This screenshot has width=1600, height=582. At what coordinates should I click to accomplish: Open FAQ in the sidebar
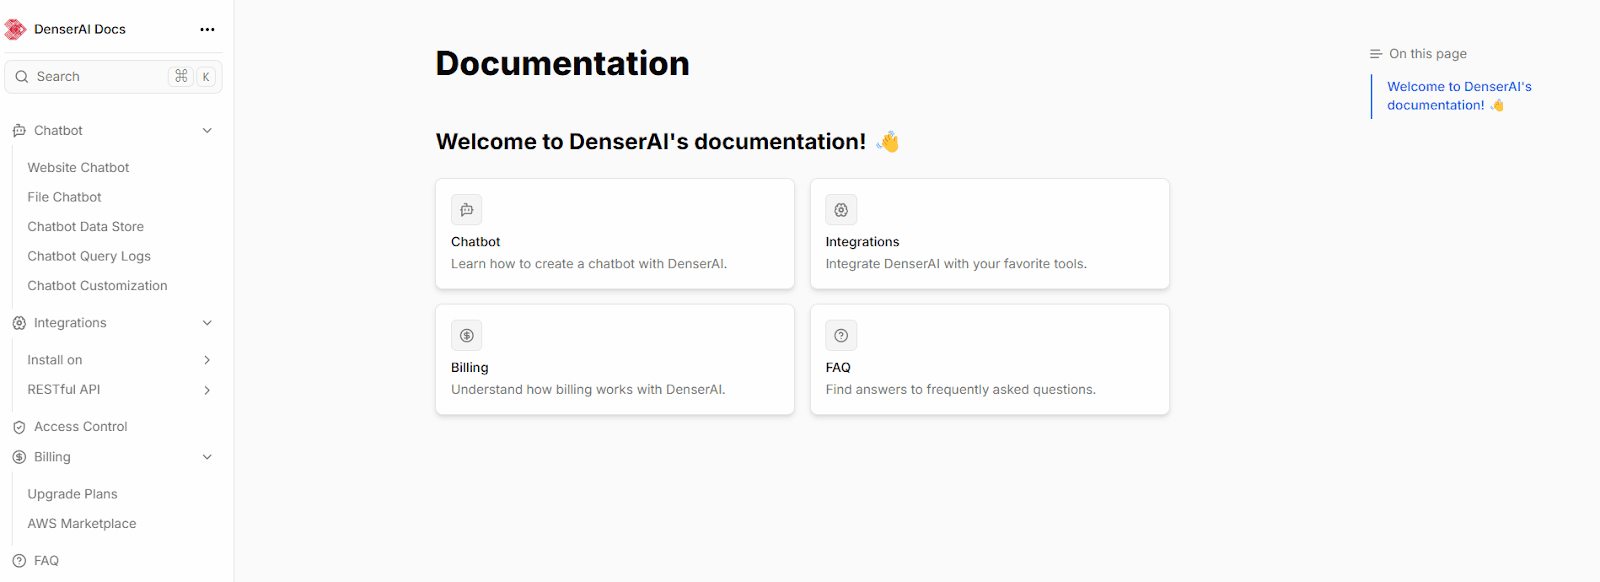pos(46,561)
